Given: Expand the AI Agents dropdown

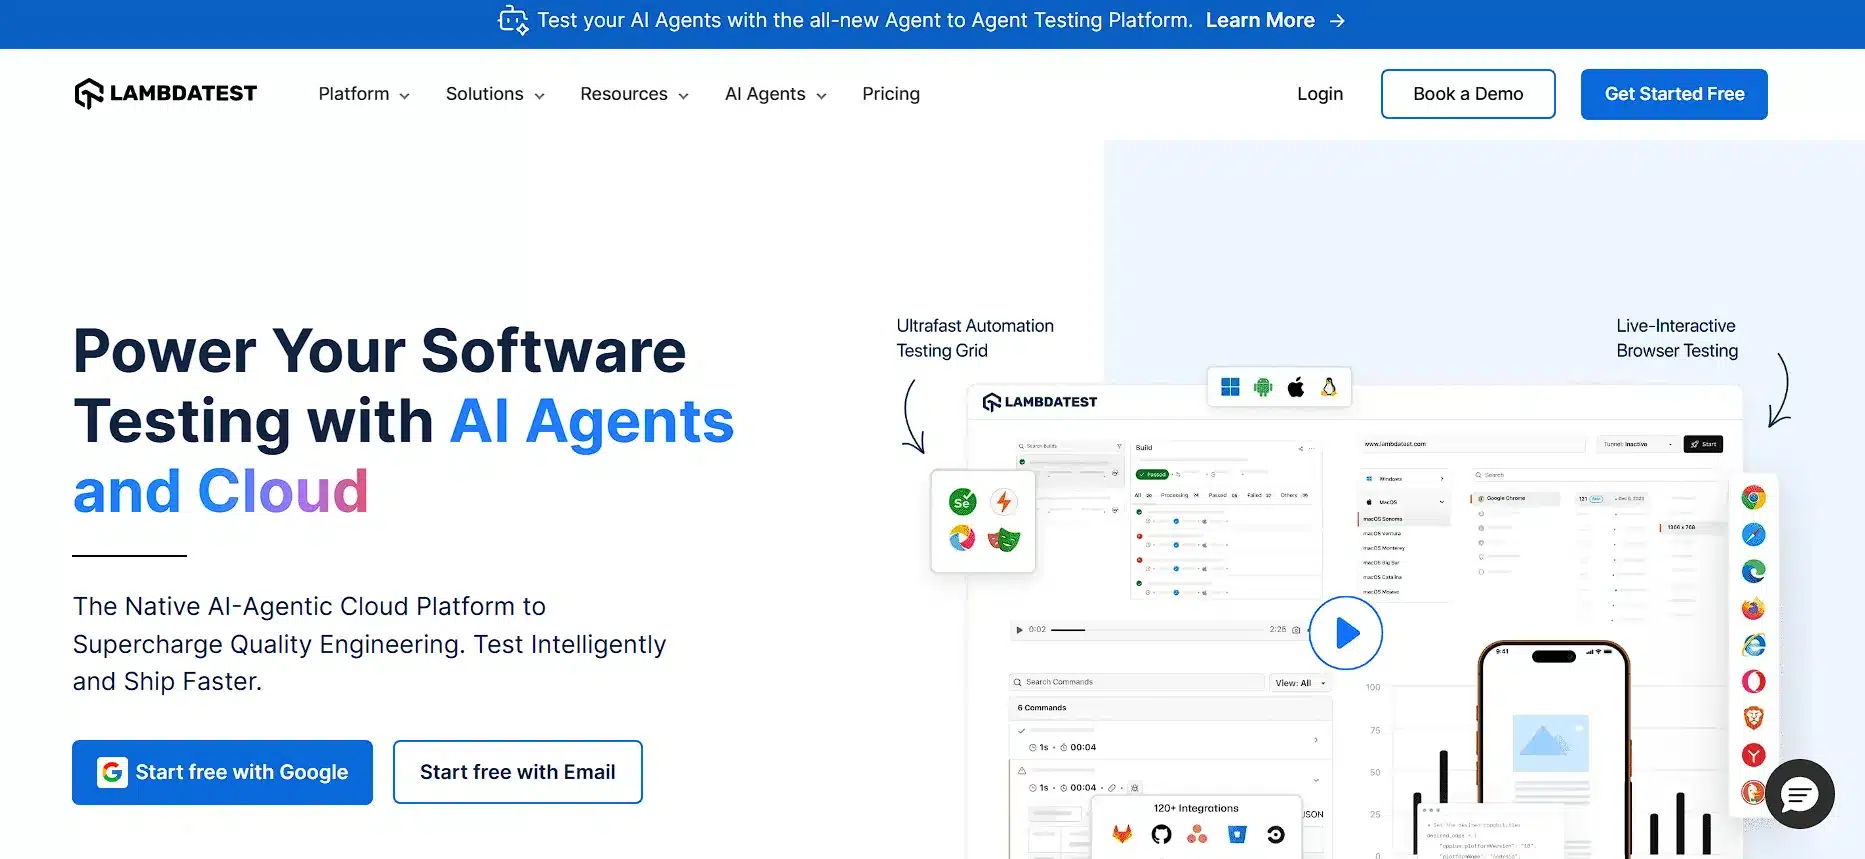Looking at the screenshot, I should tap(775, 94).
